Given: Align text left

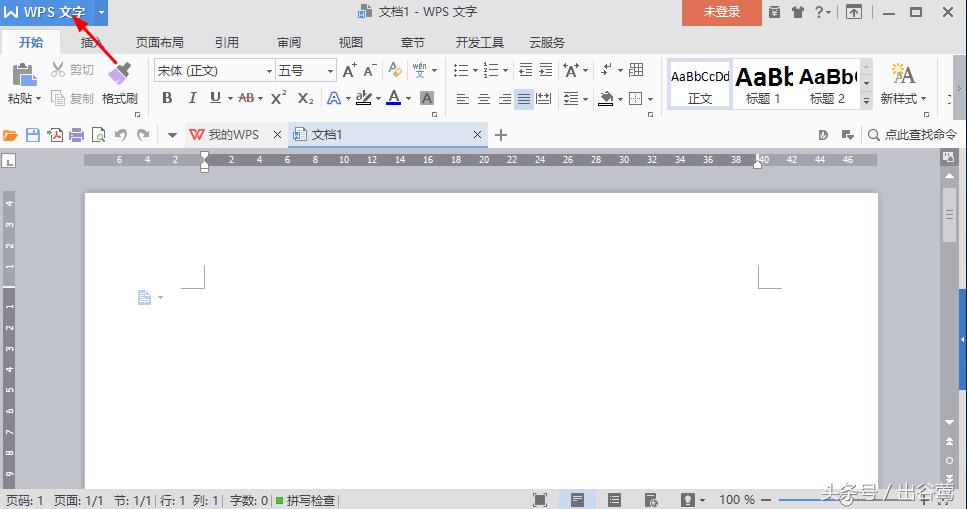Looking at the screenshot, I should pos(463,99).
